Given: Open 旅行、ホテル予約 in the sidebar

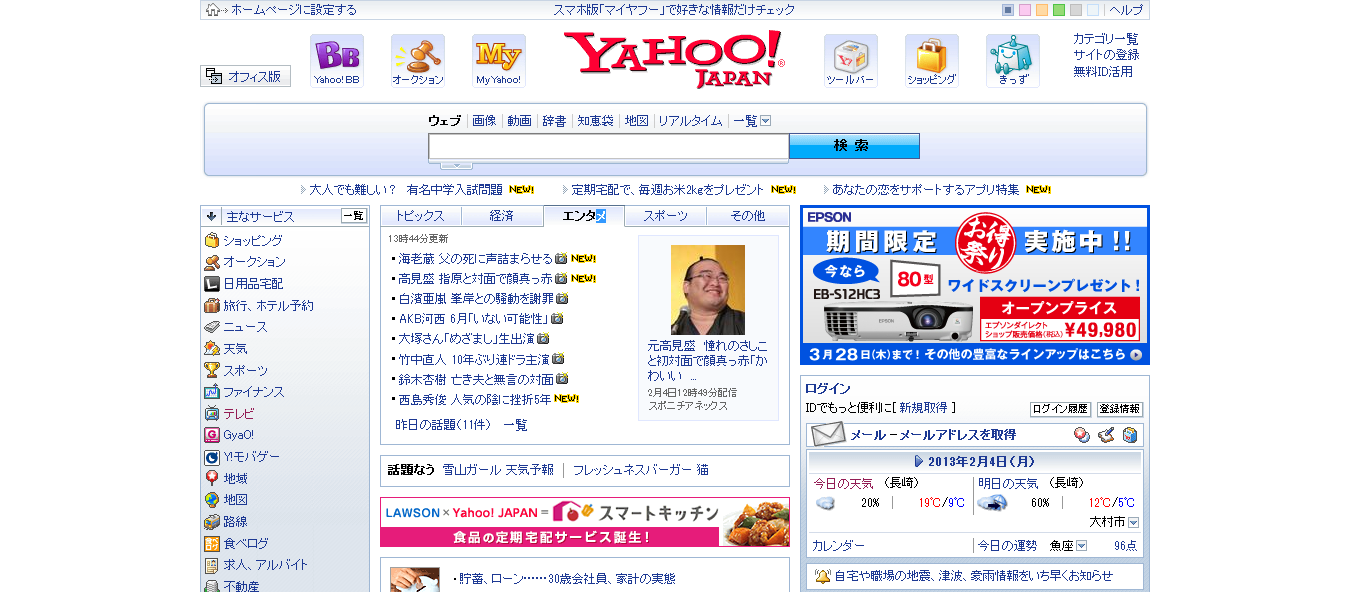Looking at the screenshot, I should pyautogui.click(x=268, y=306).
